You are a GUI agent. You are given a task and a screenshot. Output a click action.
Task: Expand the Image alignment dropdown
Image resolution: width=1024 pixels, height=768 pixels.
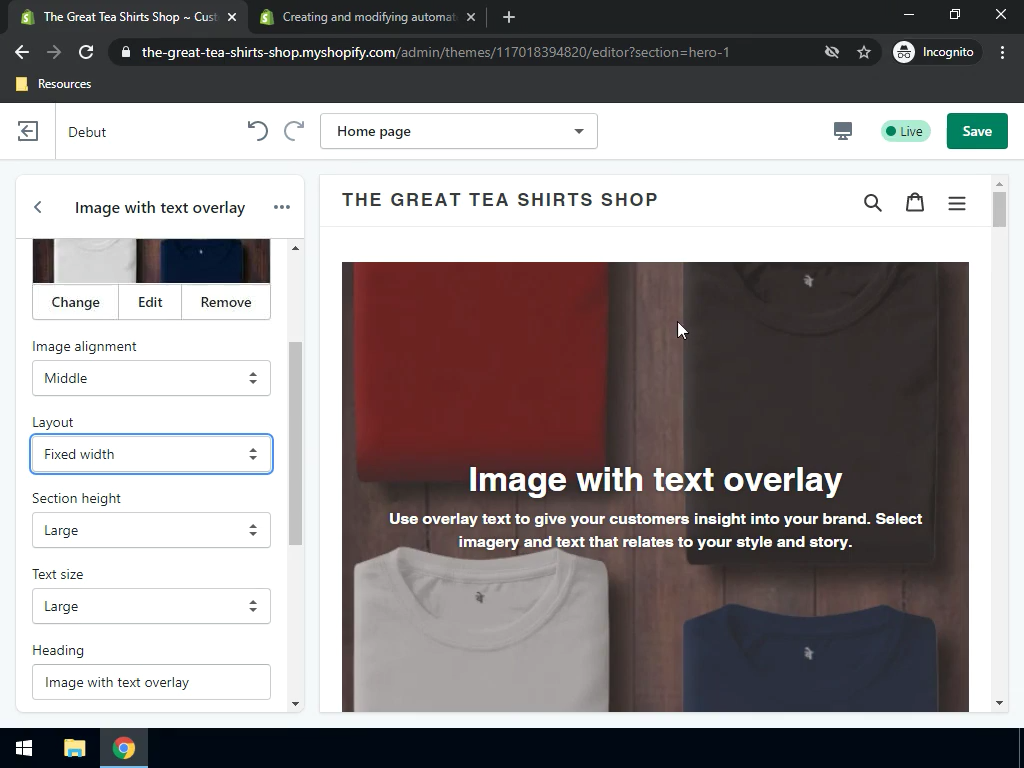(151, 378)
